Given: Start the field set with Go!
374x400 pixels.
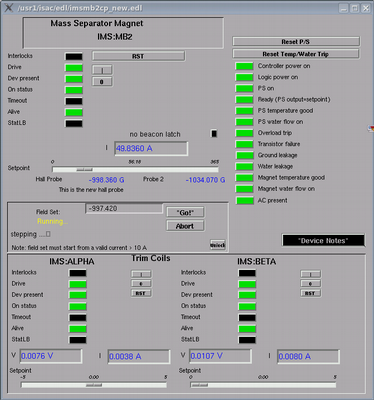Looking at the screenshot, I should coord(185,212).
